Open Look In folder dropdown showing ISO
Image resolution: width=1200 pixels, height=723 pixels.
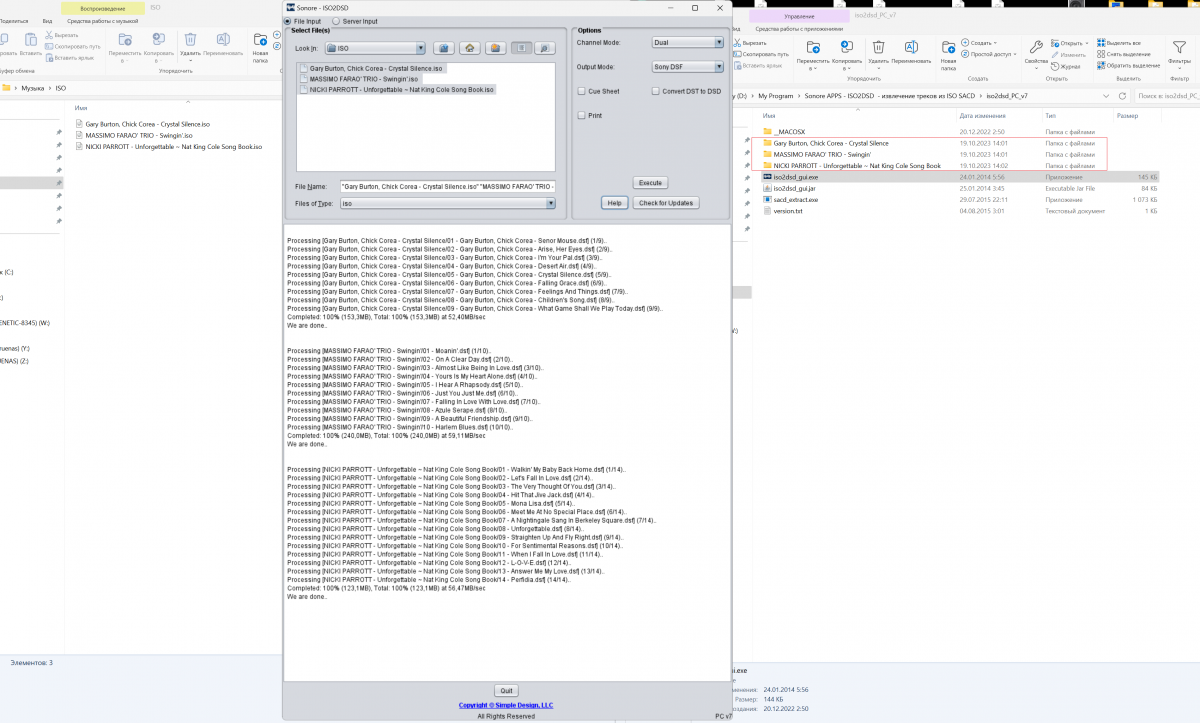pos(375,48)
